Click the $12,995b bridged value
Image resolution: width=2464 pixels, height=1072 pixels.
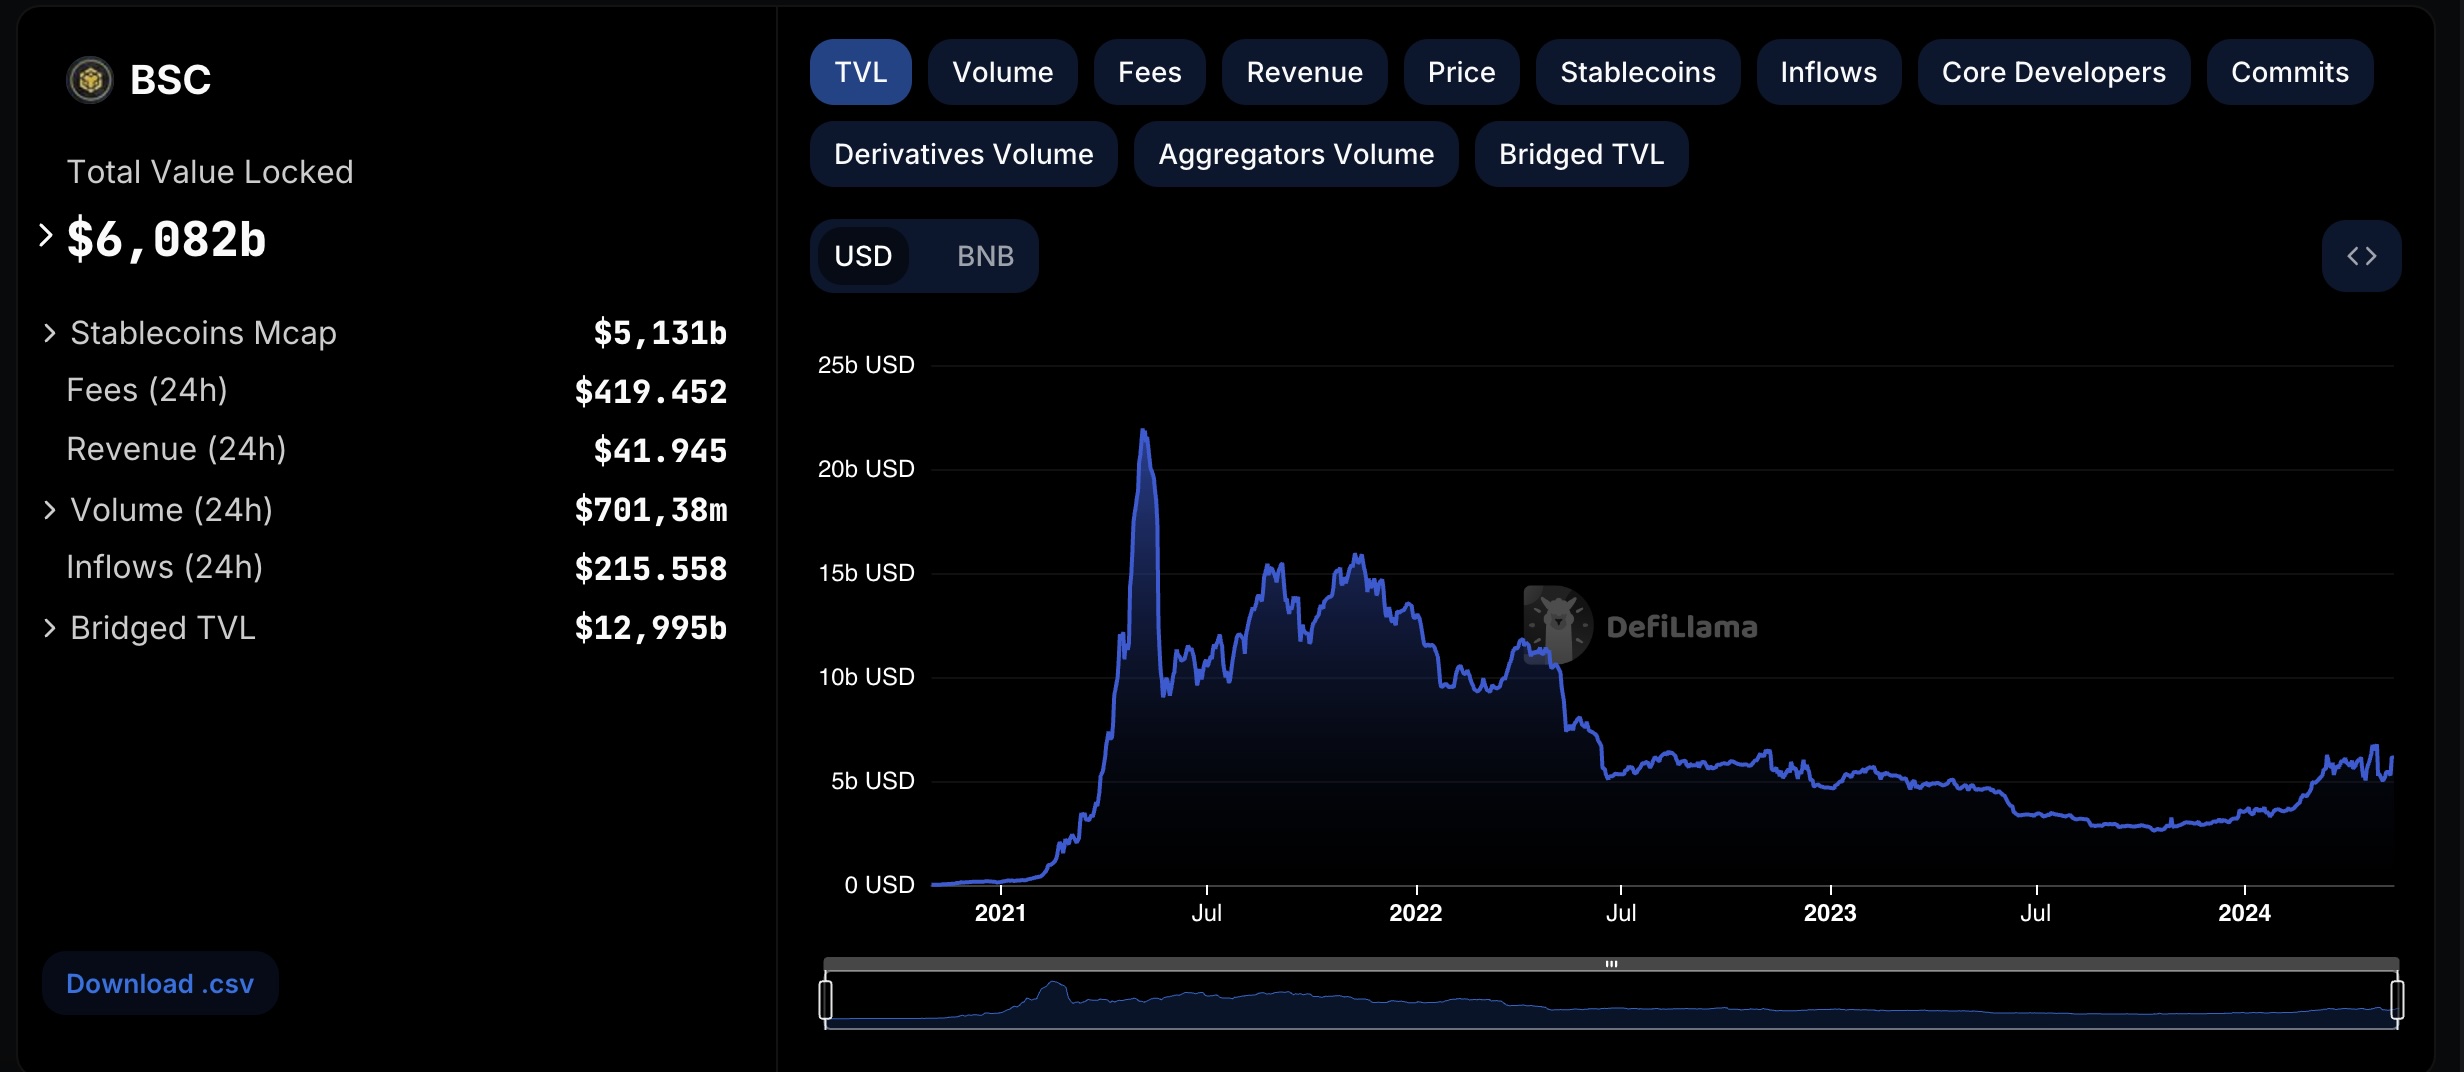point(651,628)
